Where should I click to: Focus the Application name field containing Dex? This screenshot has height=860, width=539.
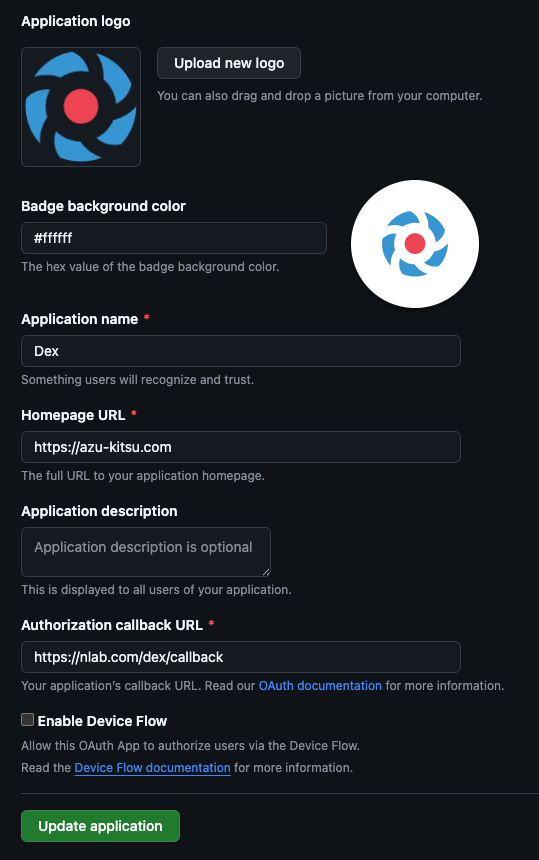tap(241, 351)
